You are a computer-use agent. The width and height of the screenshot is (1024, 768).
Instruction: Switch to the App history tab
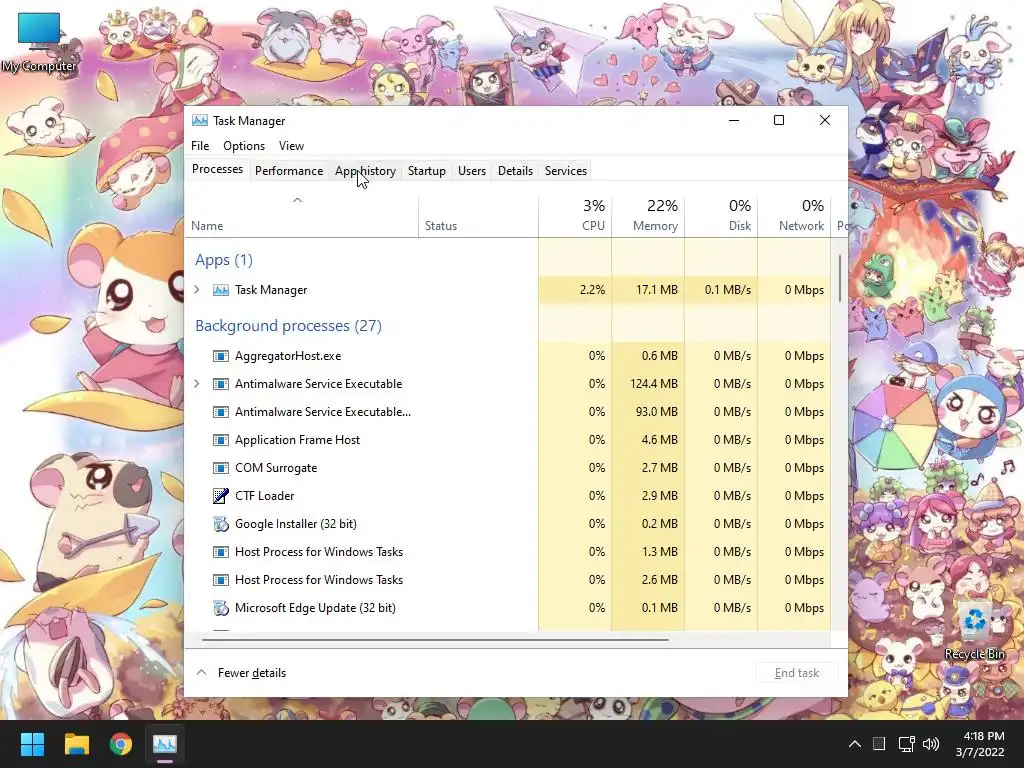(x=365, y=170)
